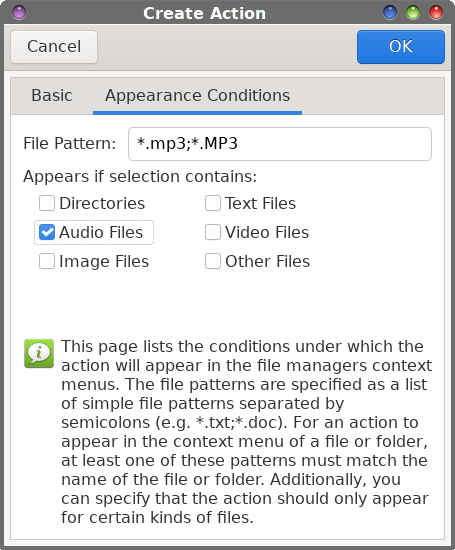Cancel the Create Action dialog
Viewport: 455px width, 550px height.
tap(54, 47)
